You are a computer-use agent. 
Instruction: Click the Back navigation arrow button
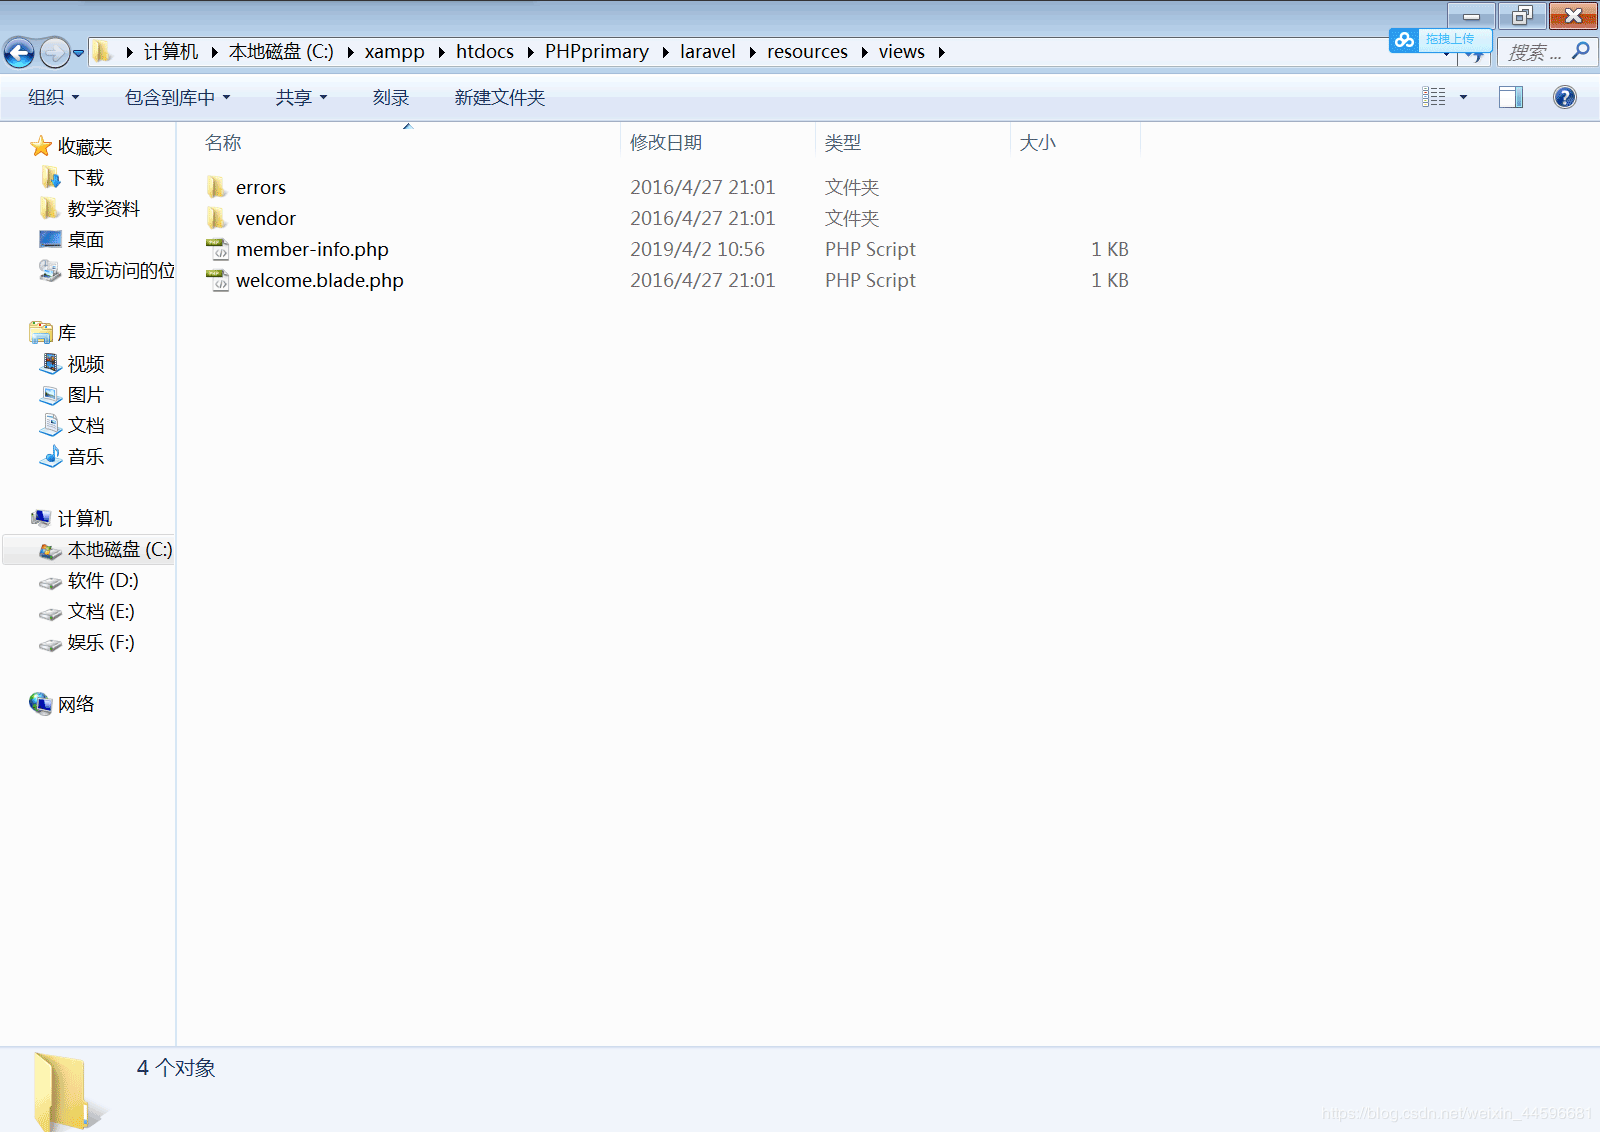(19, 52)
